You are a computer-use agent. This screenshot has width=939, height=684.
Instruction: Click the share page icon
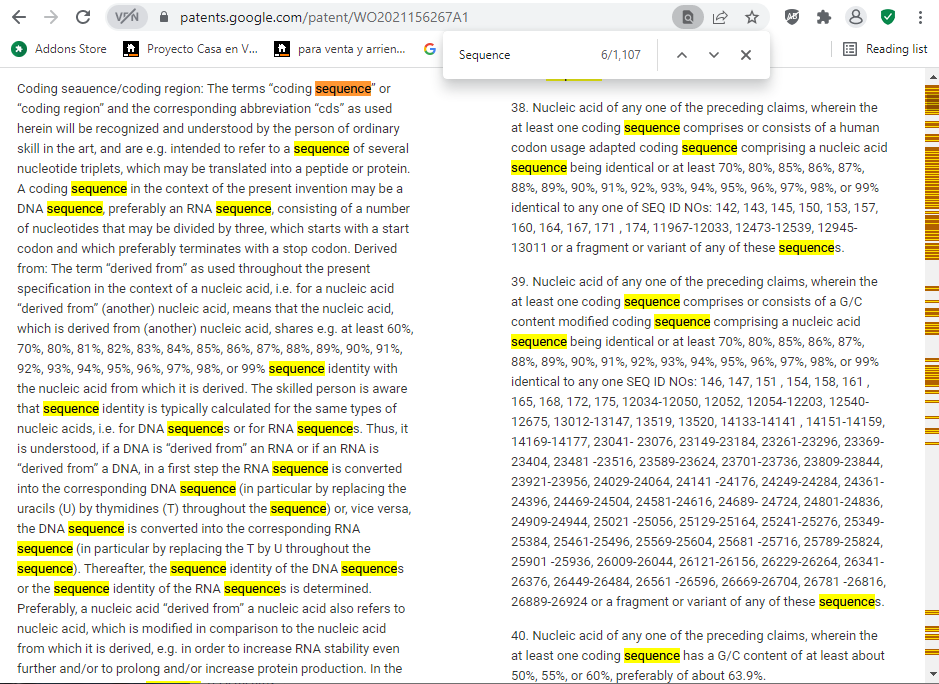(x=719, y=17)
